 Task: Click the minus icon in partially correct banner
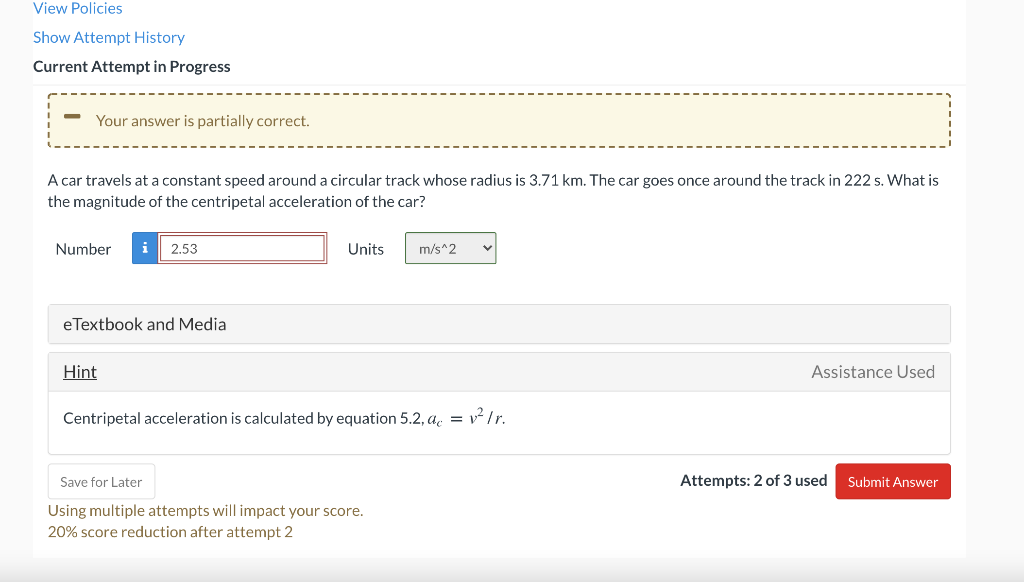(72, 117)
